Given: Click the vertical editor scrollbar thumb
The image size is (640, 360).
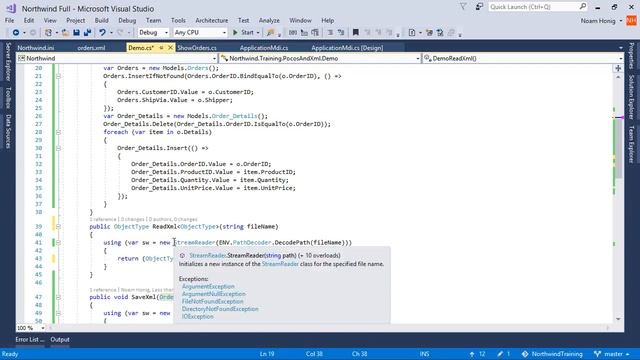Looking at the screenshot, I should pos(618,149).
